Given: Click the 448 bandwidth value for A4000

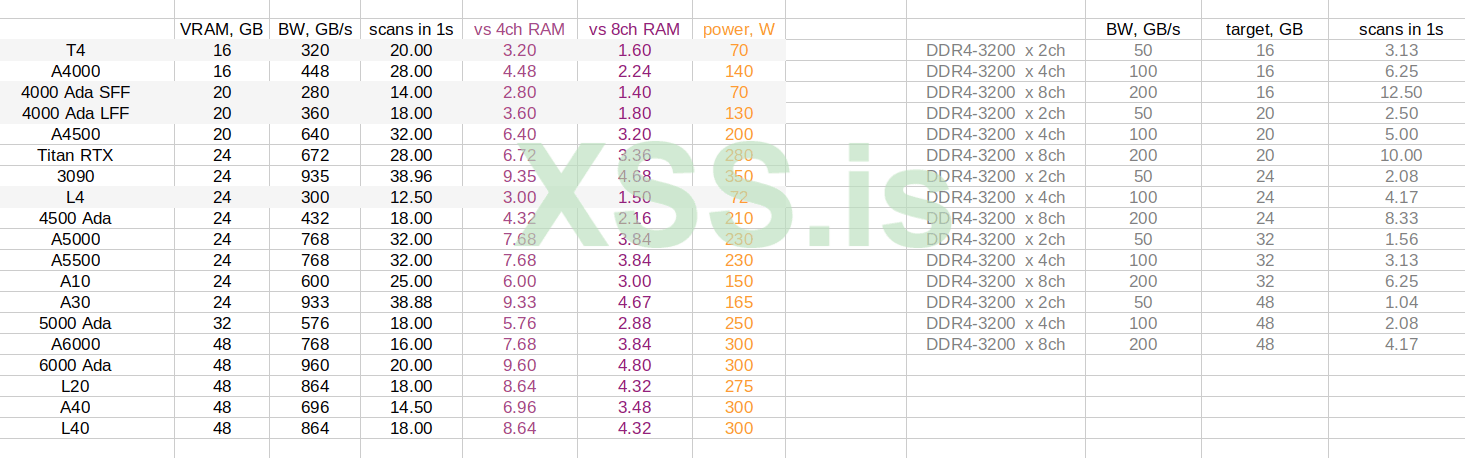Looking at the screenshot, I should [315, 71].
